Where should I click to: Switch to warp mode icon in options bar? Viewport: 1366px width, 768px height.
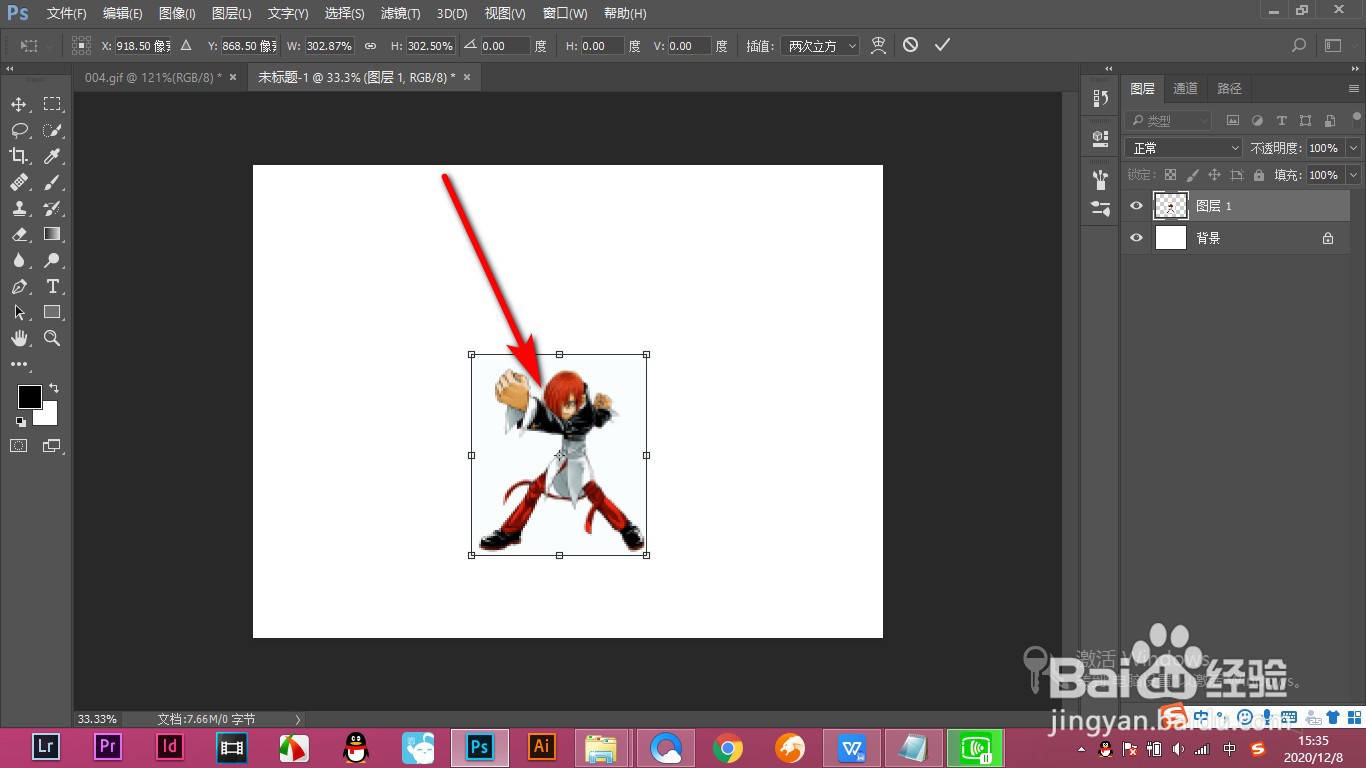[x=879, y=45]
